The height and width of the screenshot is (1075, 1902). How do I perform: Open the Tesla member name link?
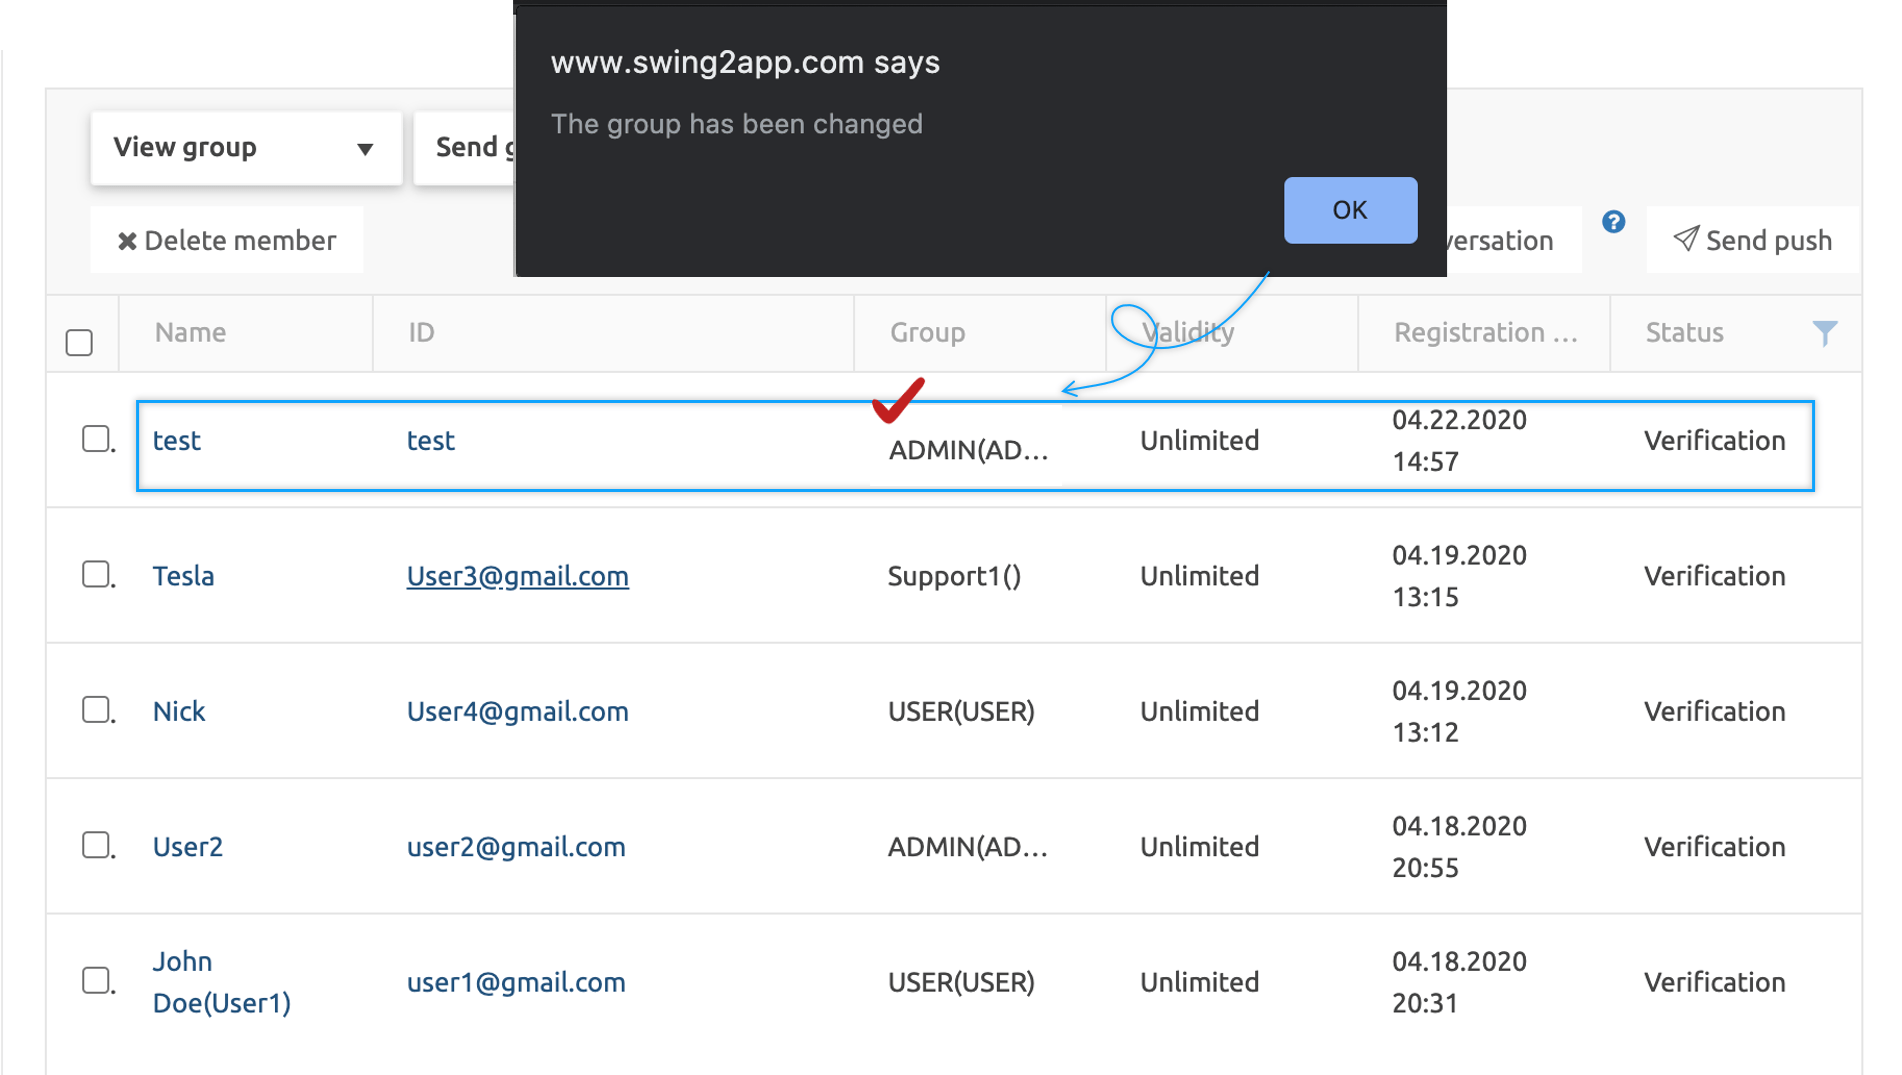tap(183, 576)
